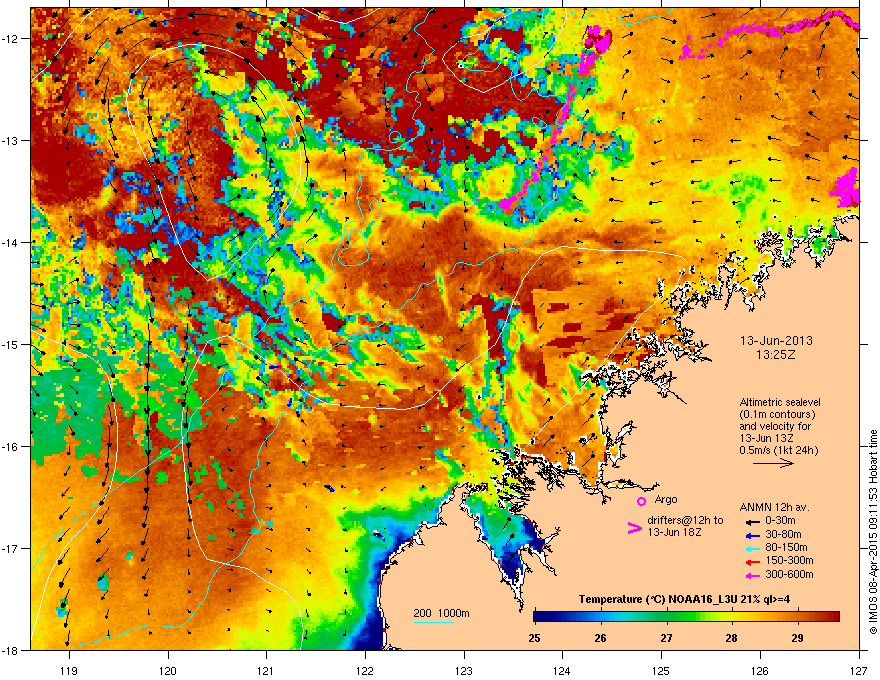This screenshot has height=680, width=880.
Task: Click the latitude axis label '-18'
Action: [x=11, y=650]
